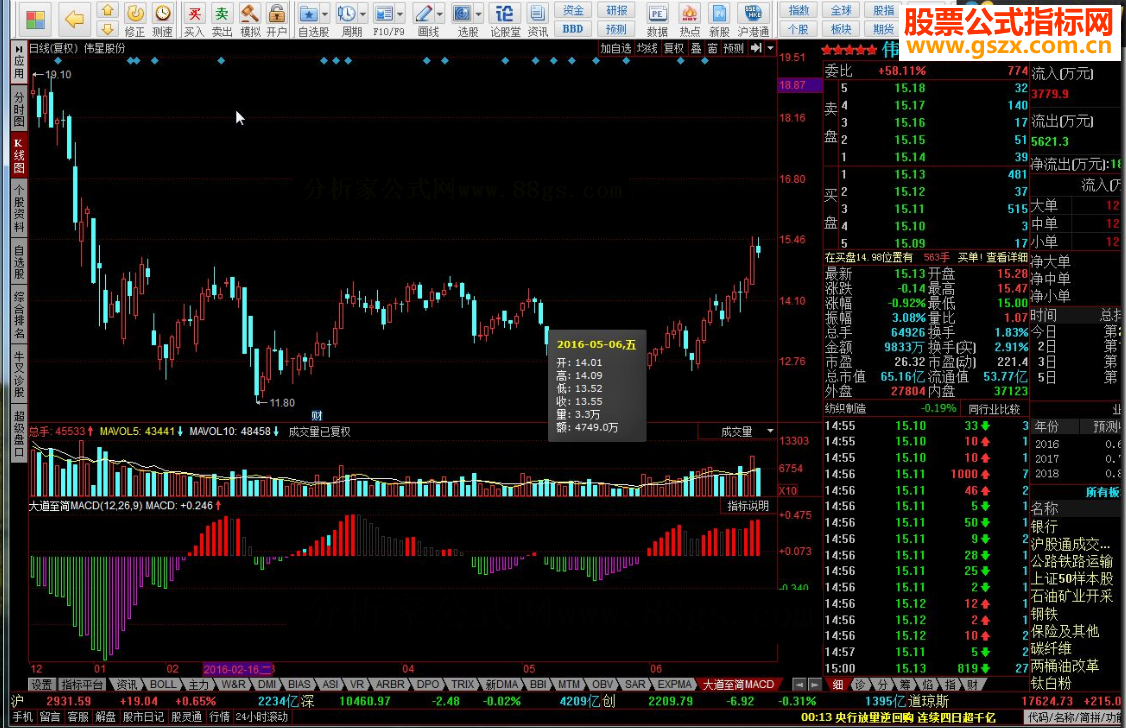Switch to the 个股资料 sidebar tab
The width and height of the screenshot is (1126, 728).
click(19, 209)
